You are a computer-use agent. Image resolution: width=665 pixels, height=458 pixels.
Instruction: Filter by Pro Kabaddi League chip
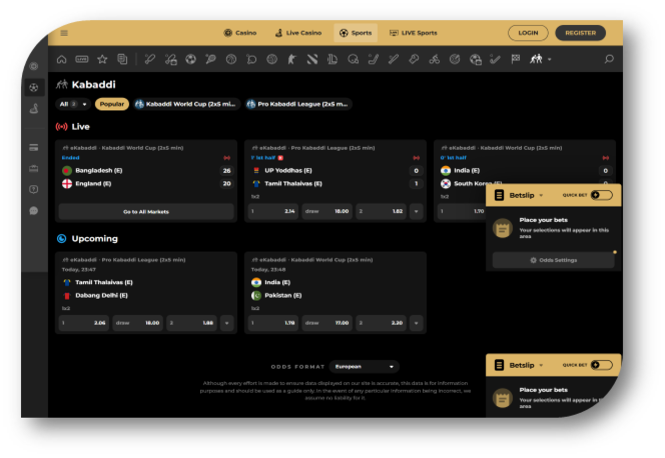[299, 104]
